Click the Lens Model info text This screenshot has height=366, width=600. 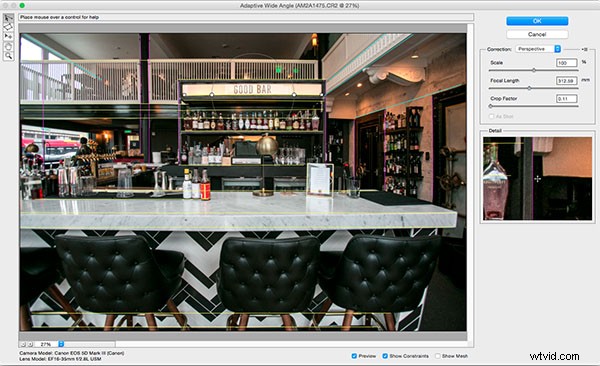pos(60,359)
